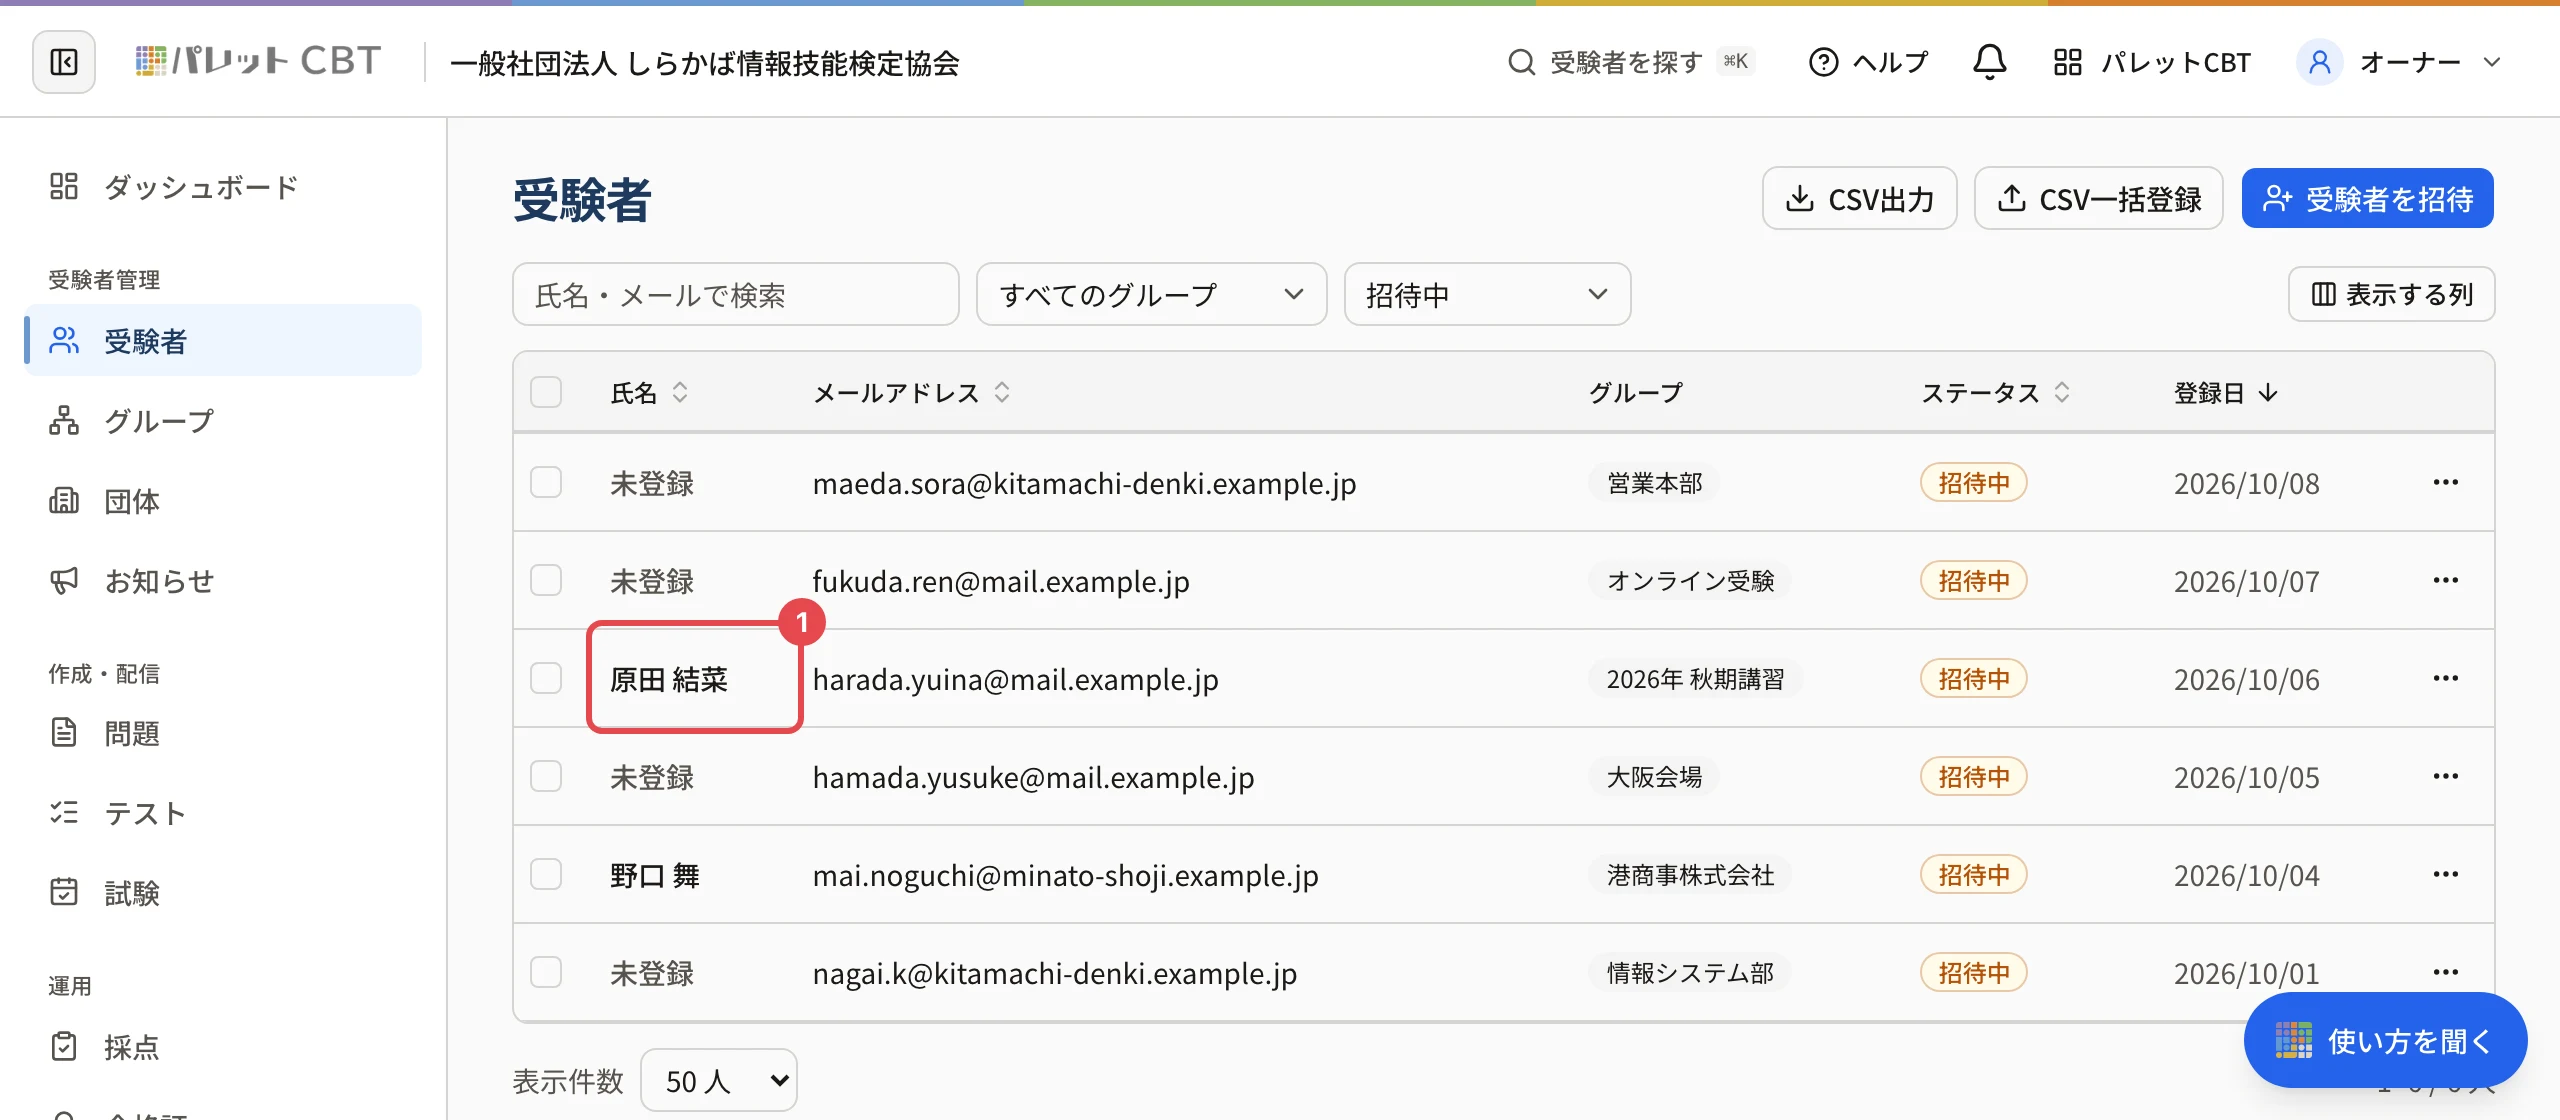Click CSV一括登録 button
Screen dimensions: 2560x1120
[x=2098, y=198]
